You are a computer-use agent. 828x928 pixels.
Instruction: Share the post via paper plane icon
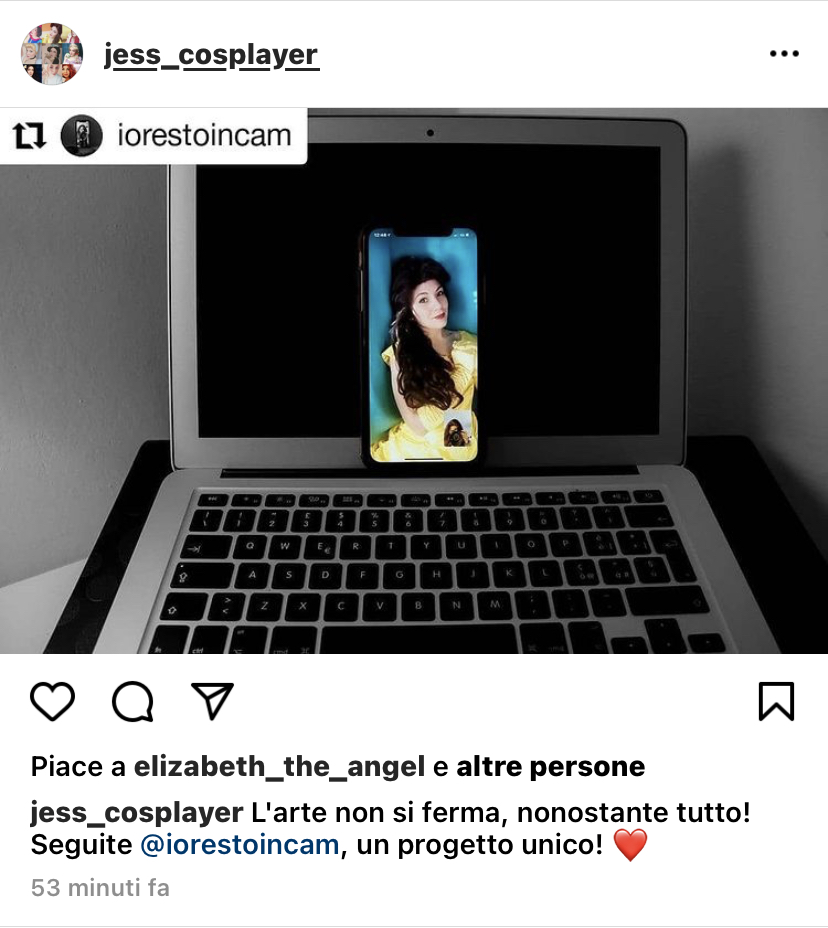(x=212, y=701)
